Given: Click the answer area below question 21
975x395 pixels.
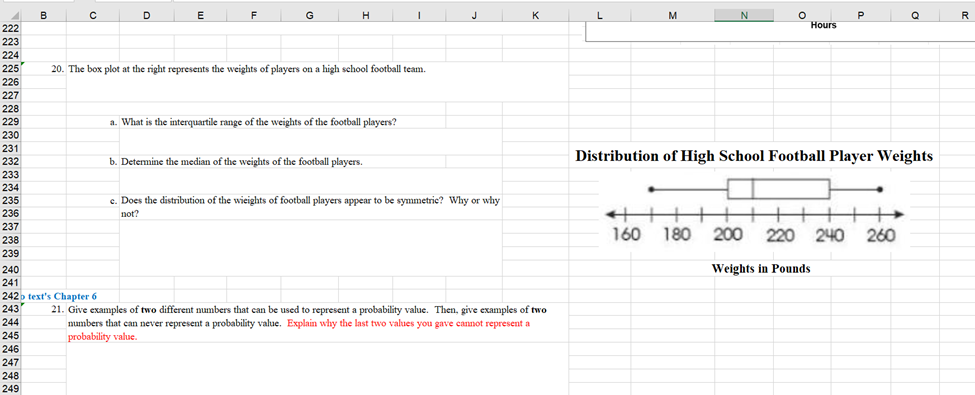Looking at the screenshot, I should (x=317, y=368).
